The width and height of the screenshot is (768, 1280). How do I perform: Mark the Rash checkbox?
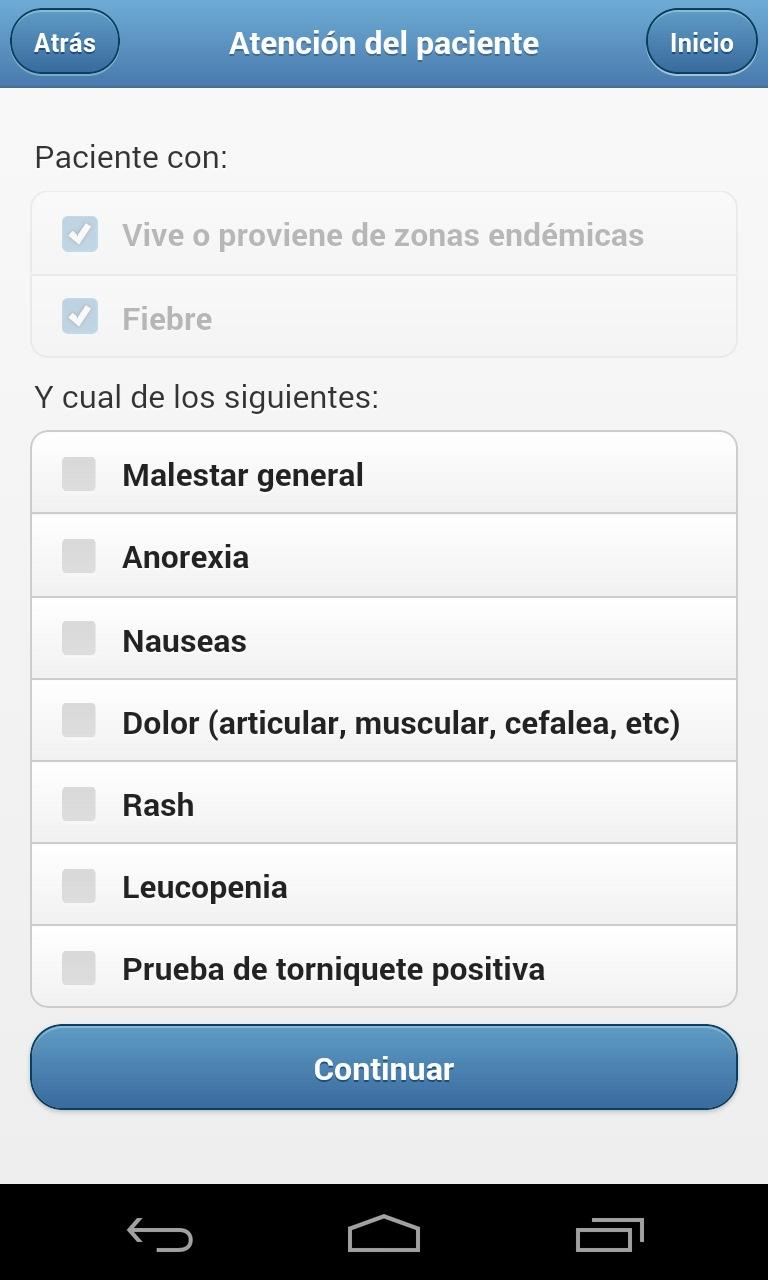[x=79, y=803]
